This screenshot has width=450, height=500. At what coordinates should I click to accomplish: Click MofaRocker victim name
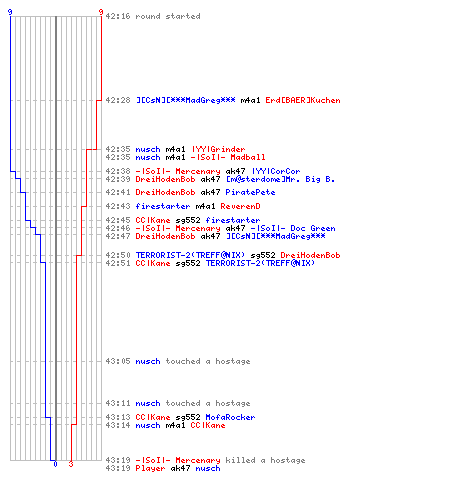230,417
